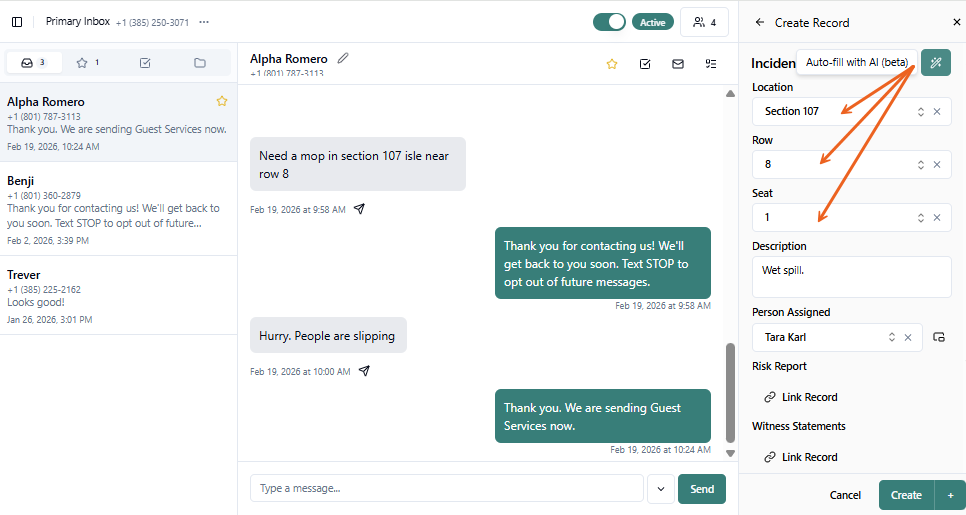Image resolution: width=966 pixels, height=515 pixels.
Task: Click the Type a message input field
Action: pos(446,488)
